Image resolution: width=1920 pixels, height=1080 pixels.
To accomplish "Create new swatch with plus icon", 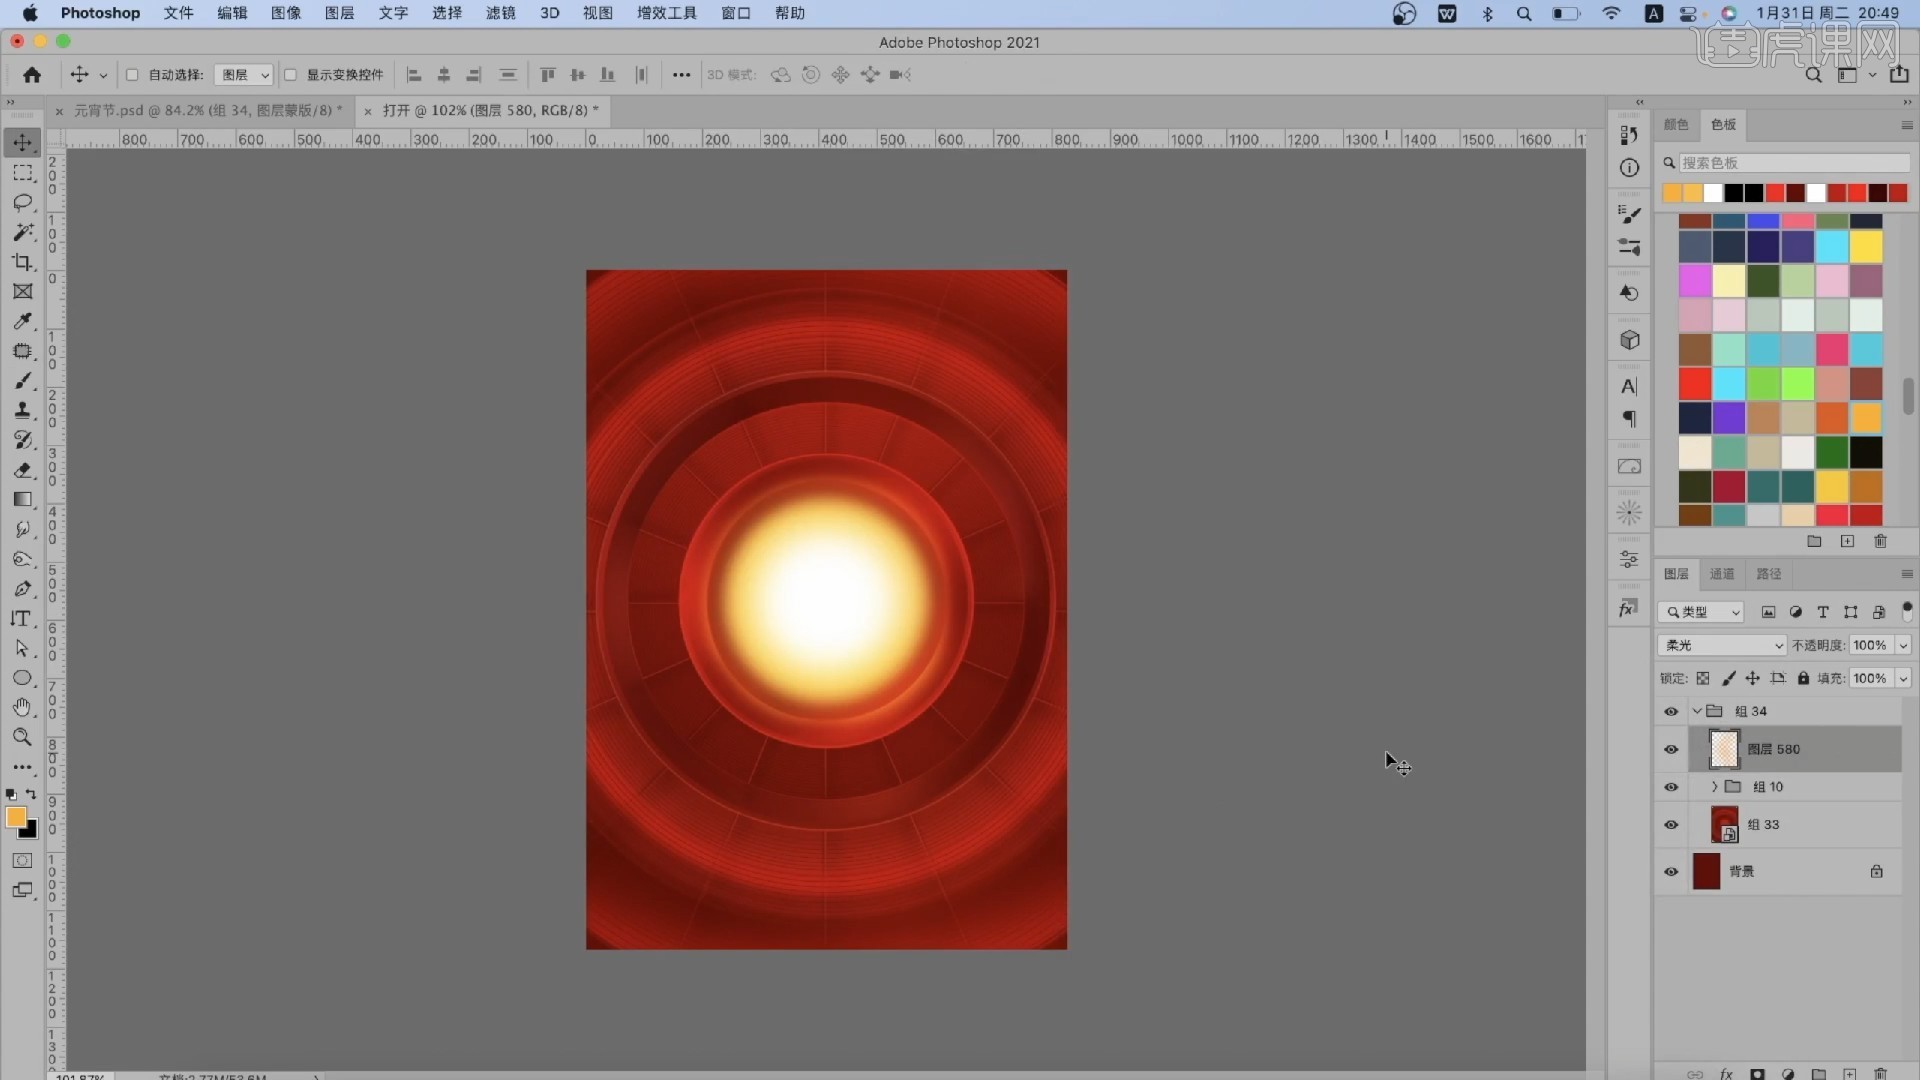I will coord(1847,541).
